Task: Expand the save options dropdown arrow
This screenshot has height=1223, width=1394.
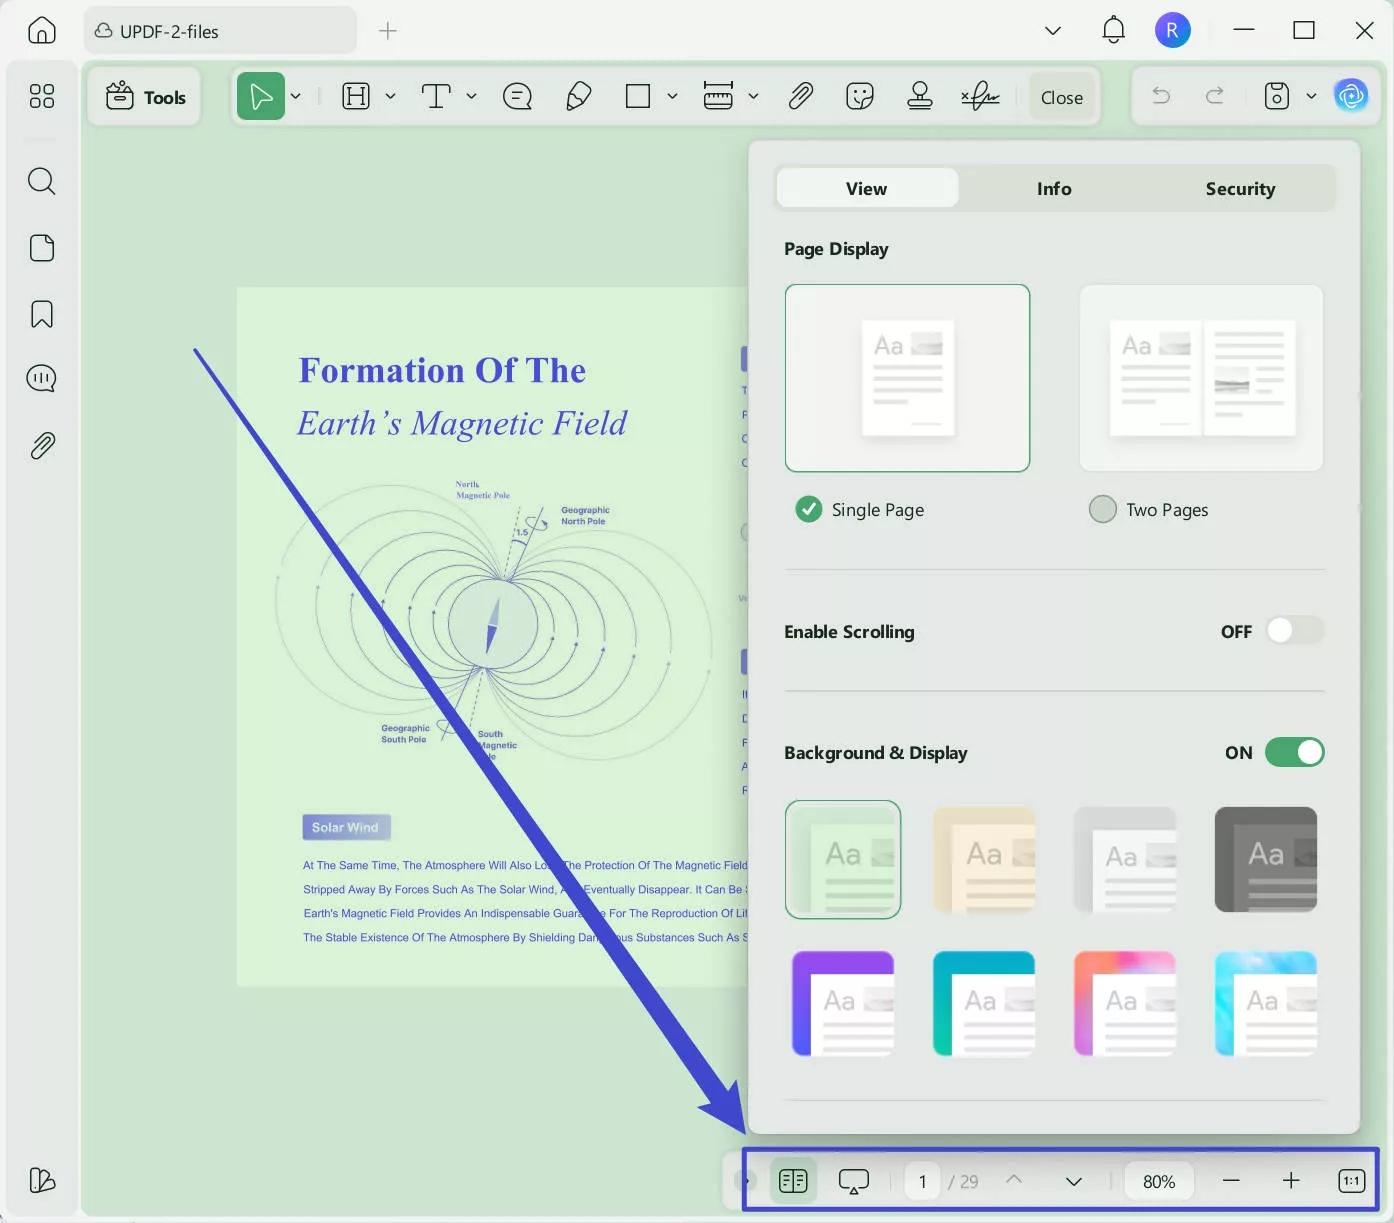Action: [x=1311, y=97]
